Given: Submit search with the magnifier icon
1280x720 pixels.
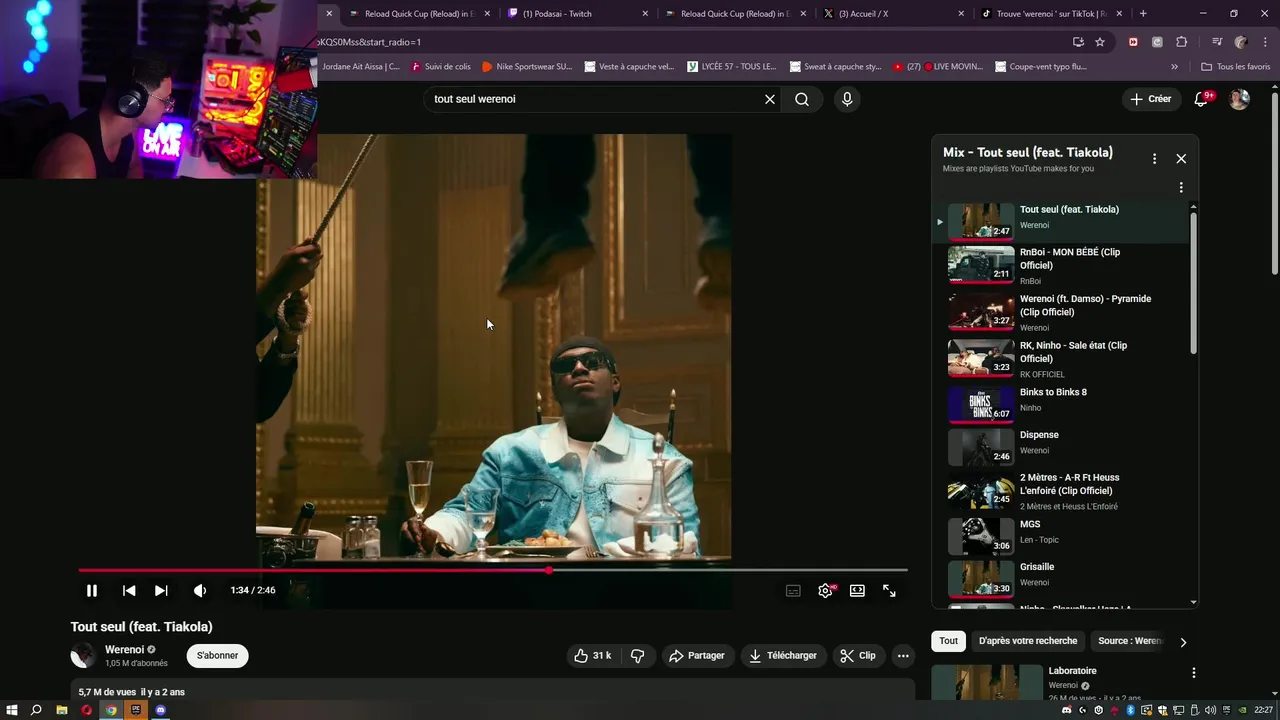Looking at the screenshot, I should tap(802, 99).
